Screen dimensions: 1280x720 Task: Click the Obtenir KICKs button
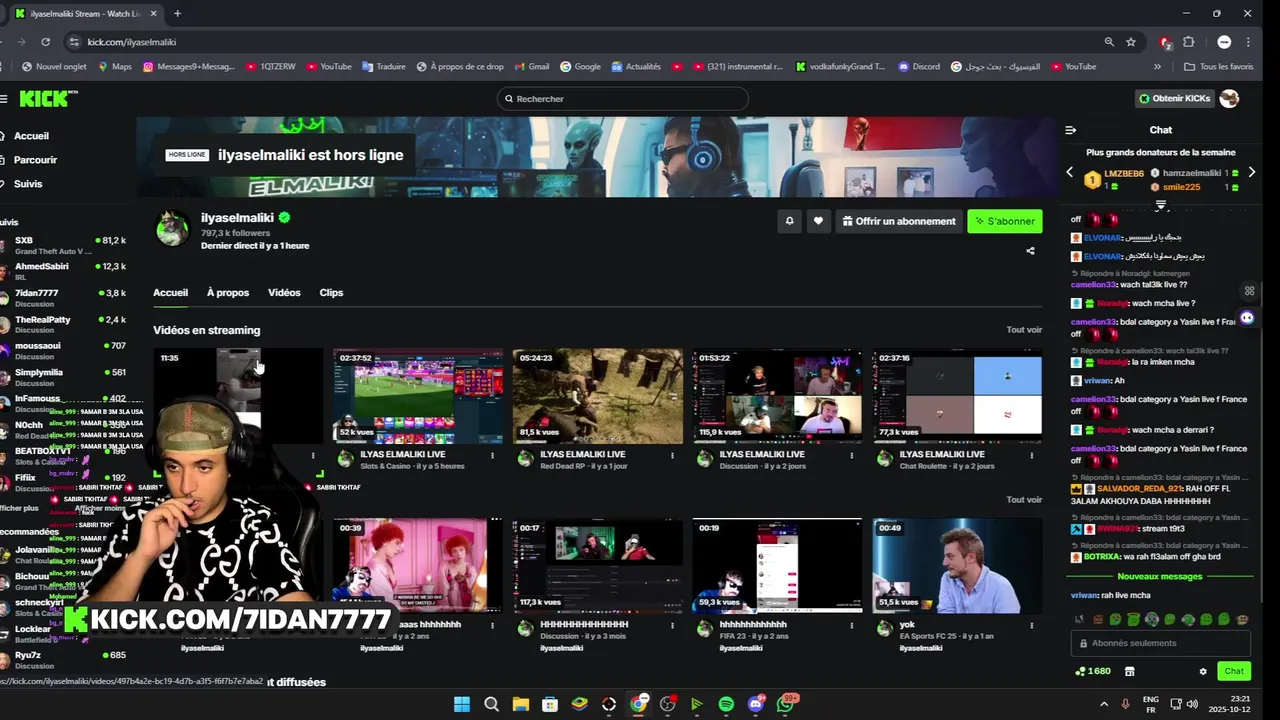tap(1175, 98)
